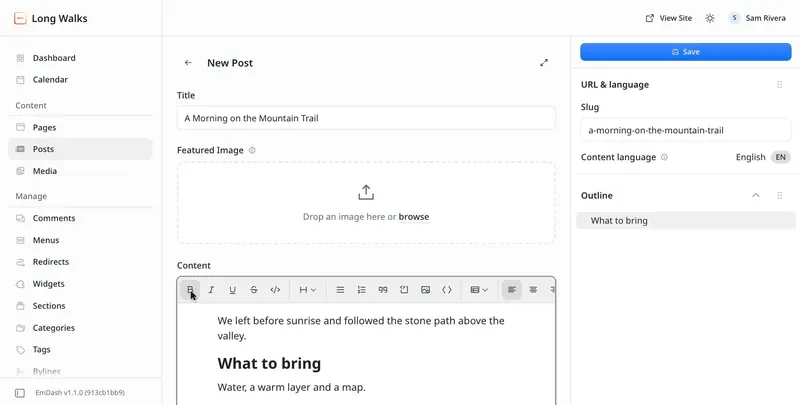Viewport: 800px width, 405px height.
Task: Insert image from the editor toolbar
Action: [426, 290]
